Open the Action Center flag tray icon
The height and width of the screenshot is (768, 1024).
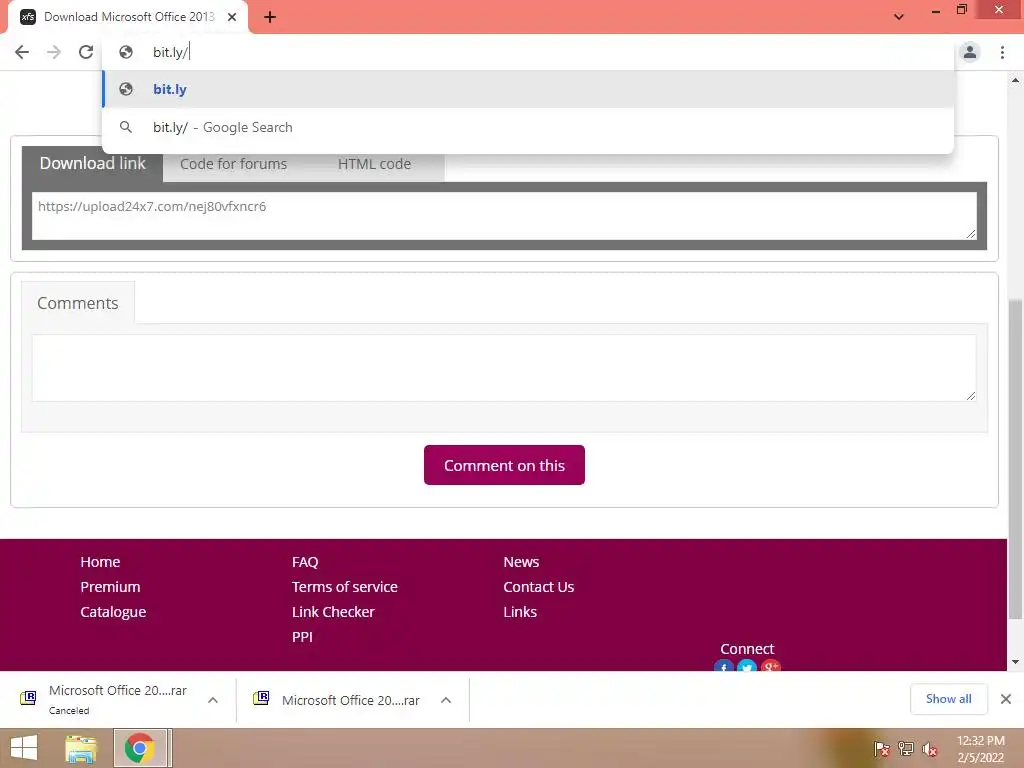(882, 749)
